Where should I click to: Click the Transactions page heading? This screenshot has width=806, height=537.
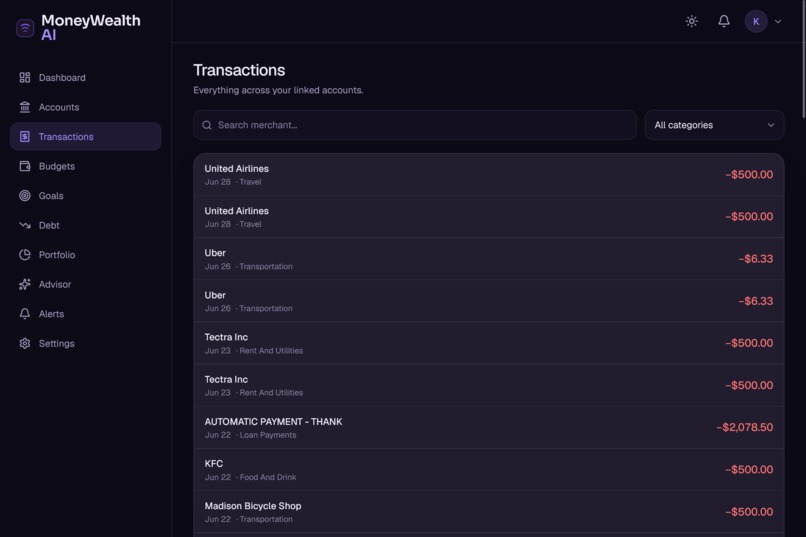point(239,70)
